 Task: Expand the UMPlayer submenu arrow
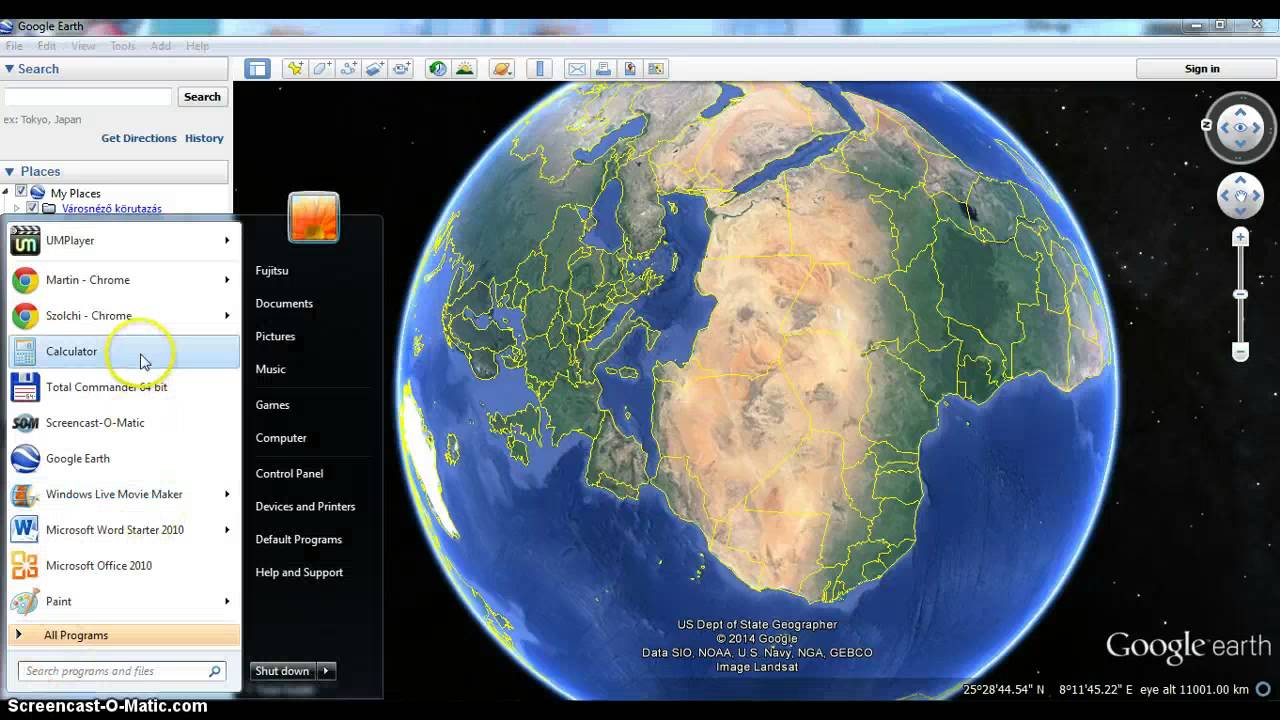[227, 240]
